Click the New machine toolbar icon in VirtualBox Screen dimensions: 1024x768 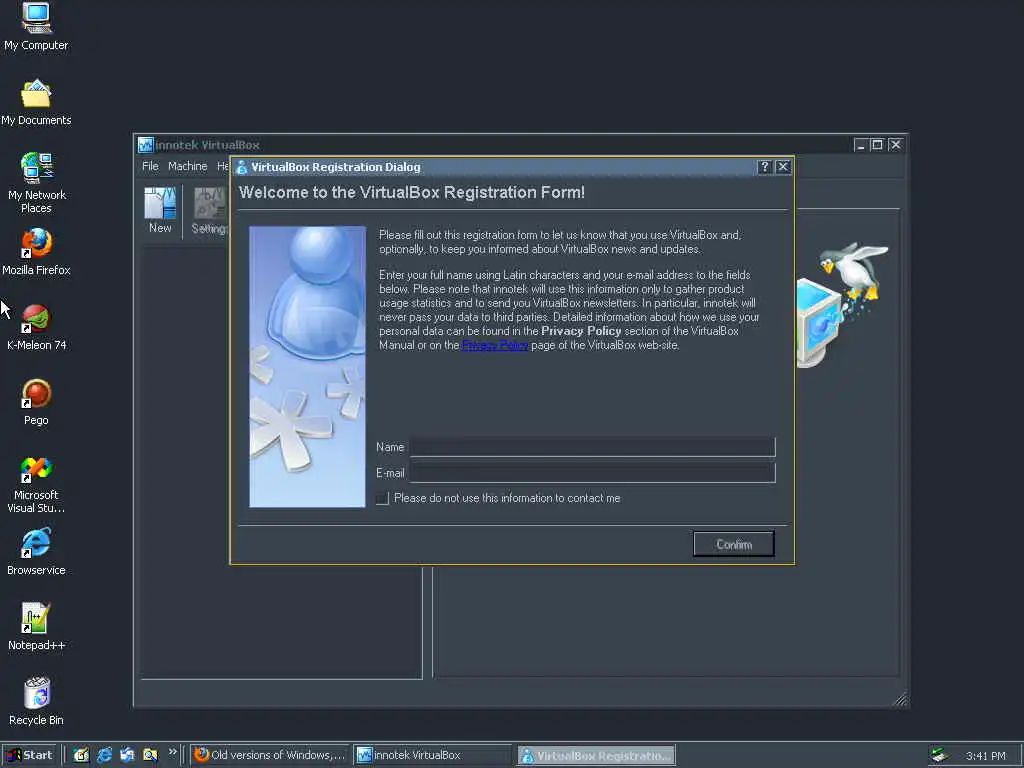160,210
